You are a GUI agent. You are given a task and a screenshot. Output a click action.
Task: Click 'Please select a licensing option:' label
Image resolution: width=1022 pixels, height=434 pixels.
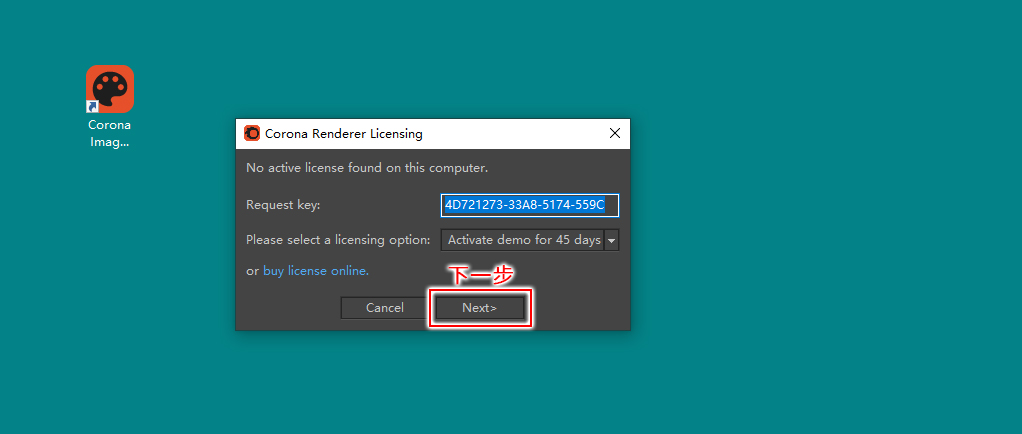338,240
